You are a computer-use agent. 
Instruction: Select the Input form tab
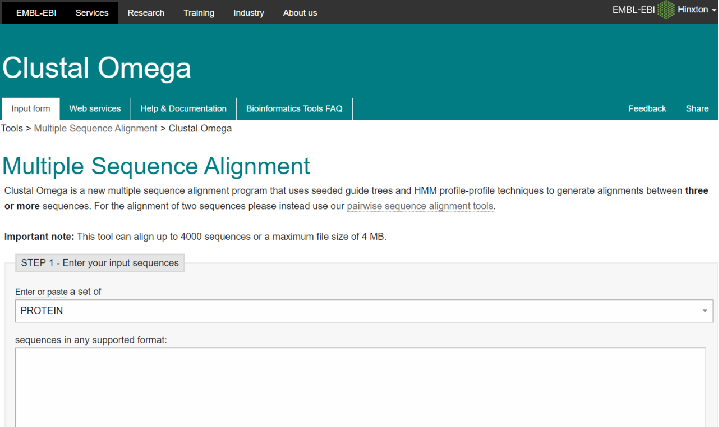(x=31, y=109)
